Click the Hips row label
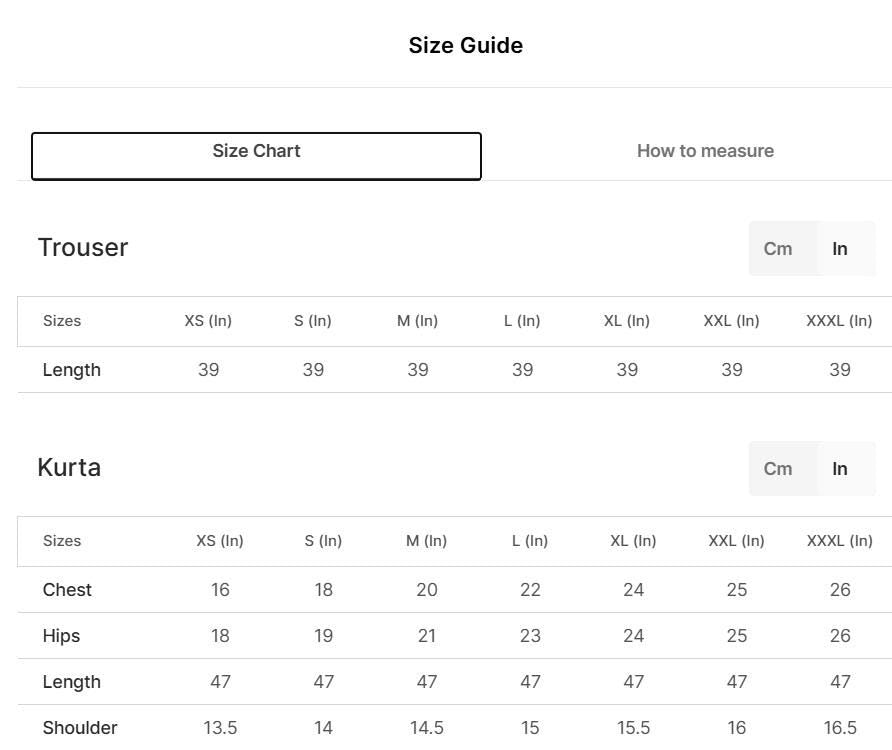 61,636
